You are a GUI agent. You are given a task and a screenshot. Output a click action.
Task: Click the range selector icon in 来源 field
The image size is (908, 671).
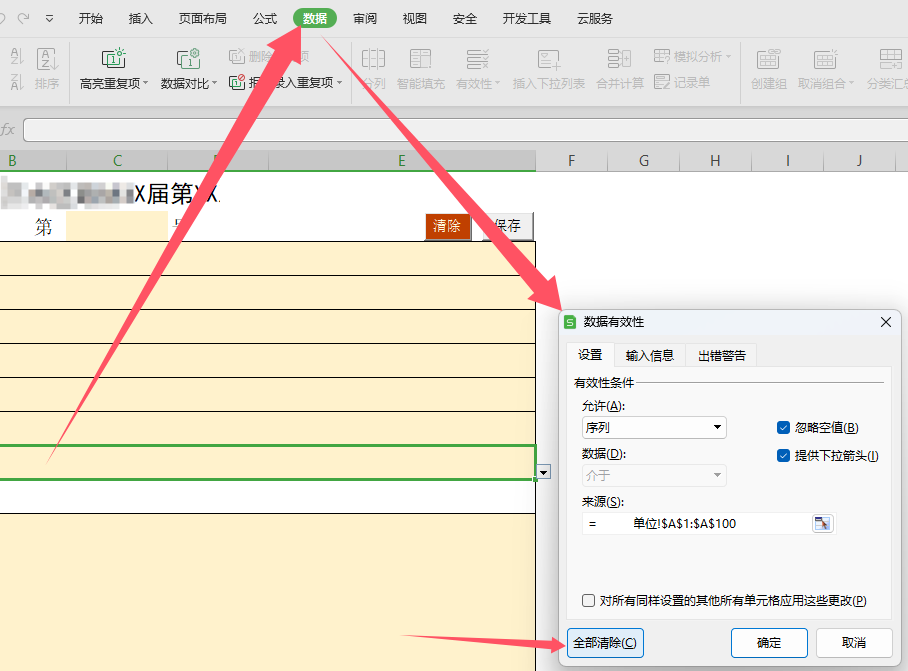coord(822,523)
